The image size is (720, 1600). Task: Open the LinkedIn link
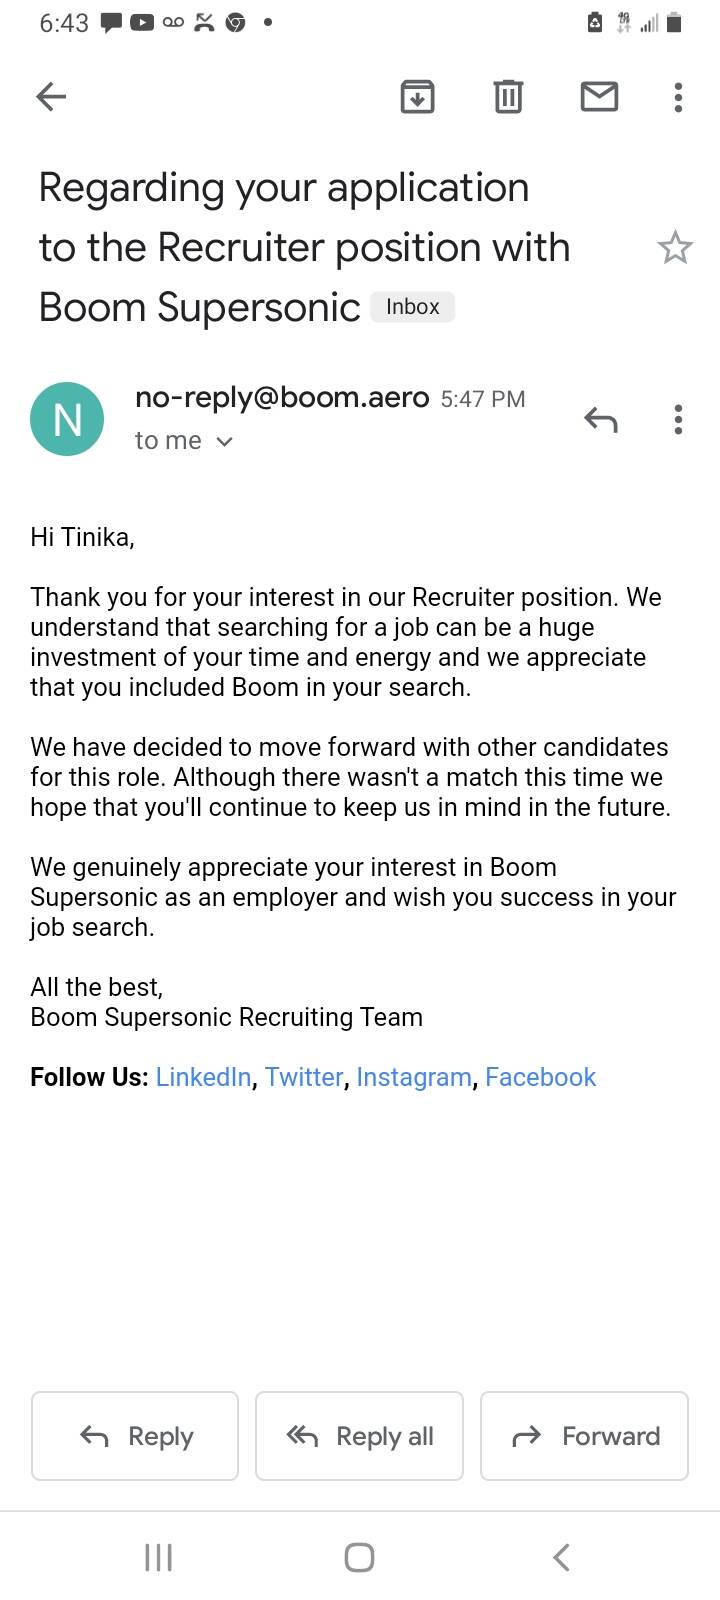[203, 1077]
